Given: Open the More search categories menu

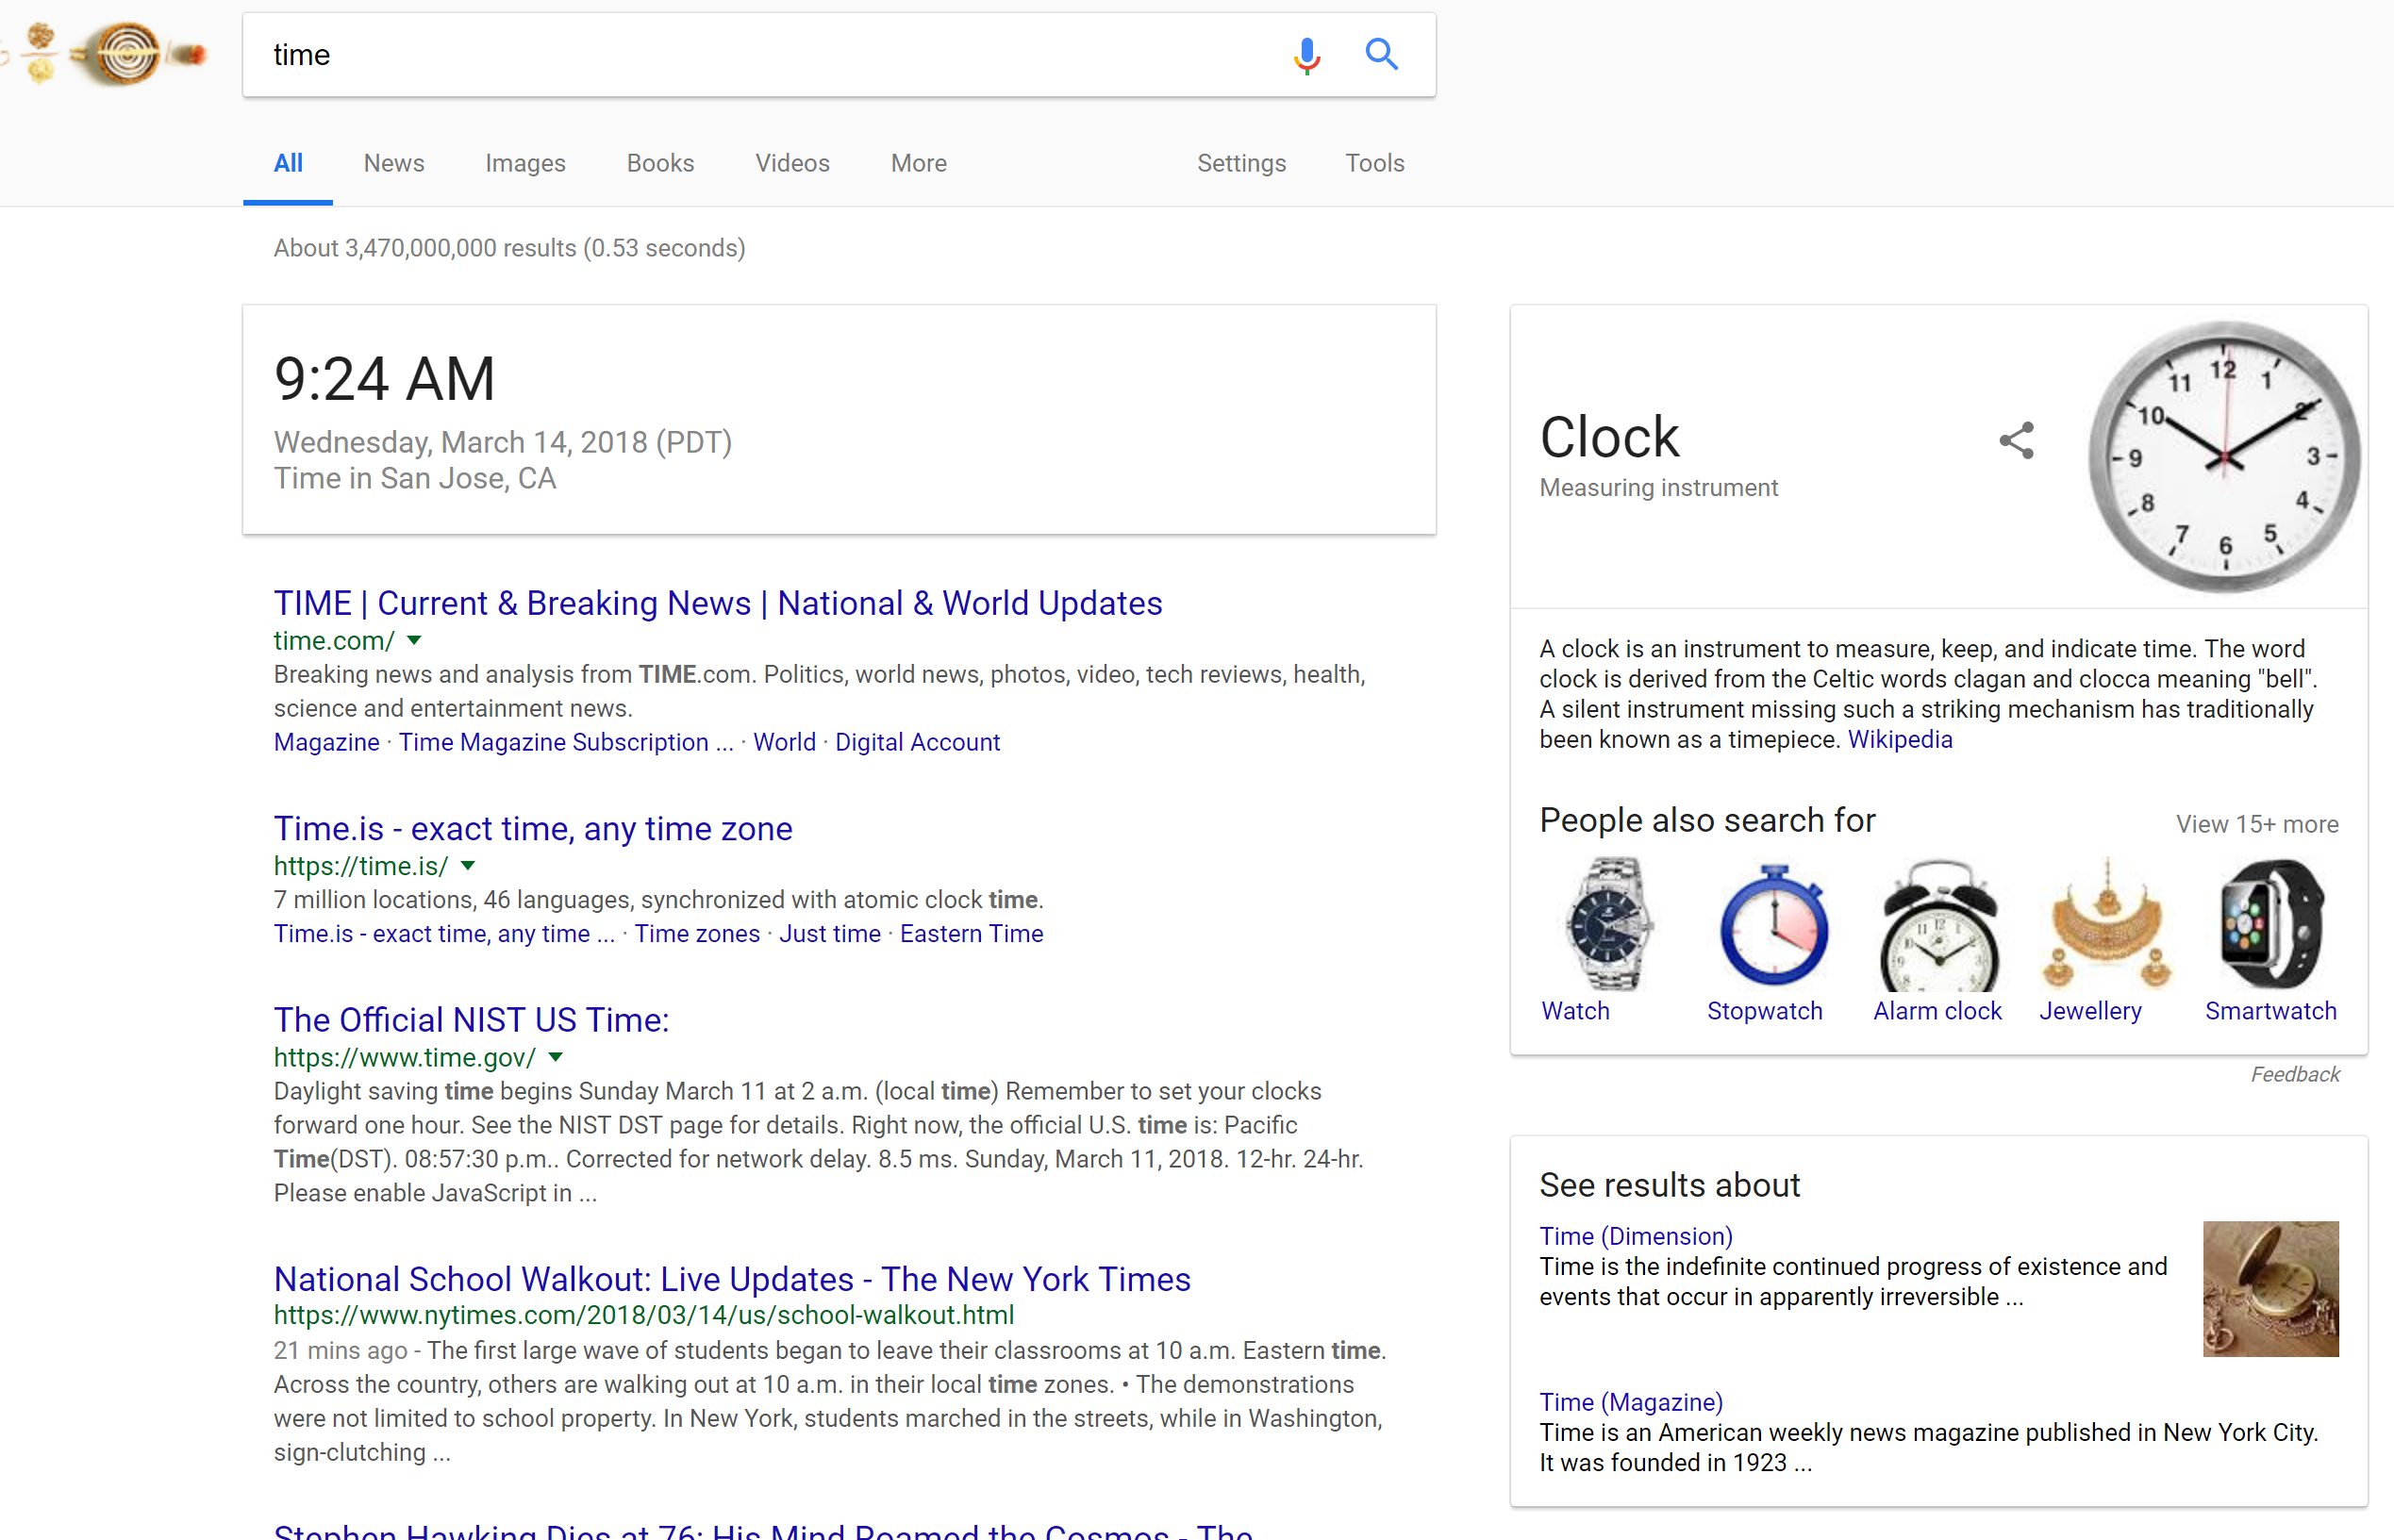Looking at the screenshot, I should (918, 163).
